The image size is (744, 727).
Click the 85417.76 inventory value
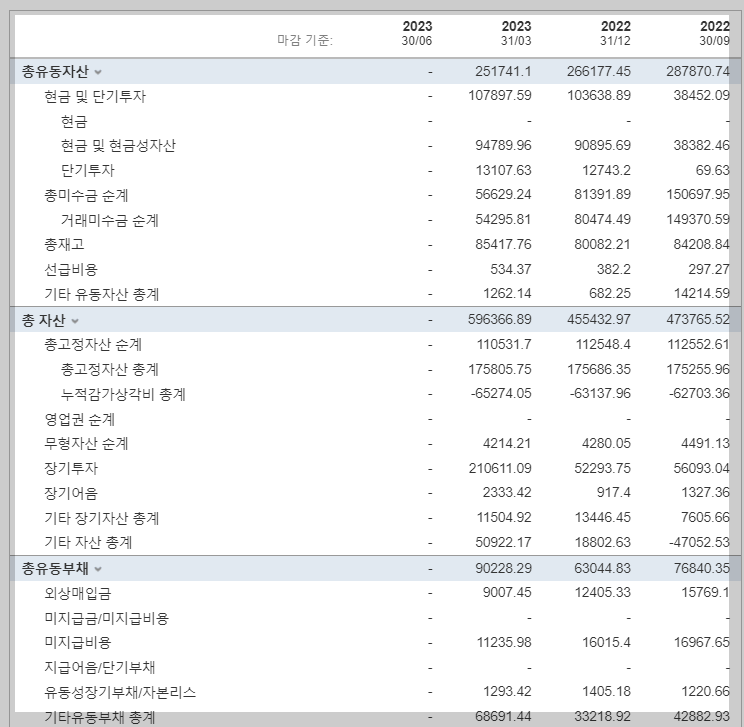click(x=503, y=244)
